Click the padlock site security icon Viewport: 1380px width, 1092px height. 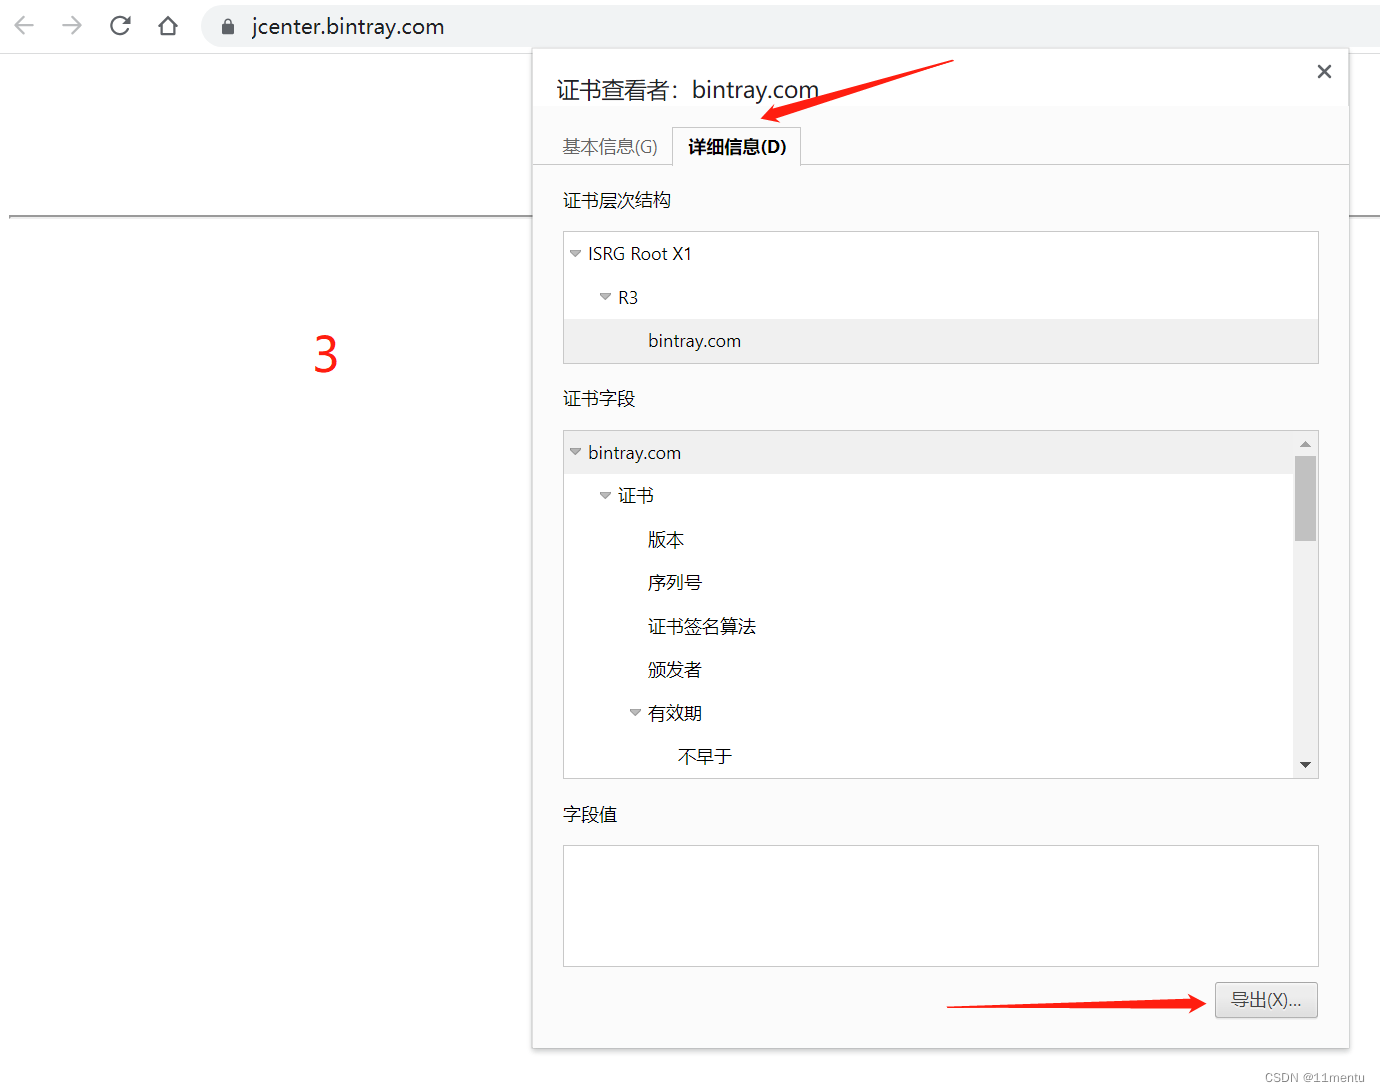228,27
